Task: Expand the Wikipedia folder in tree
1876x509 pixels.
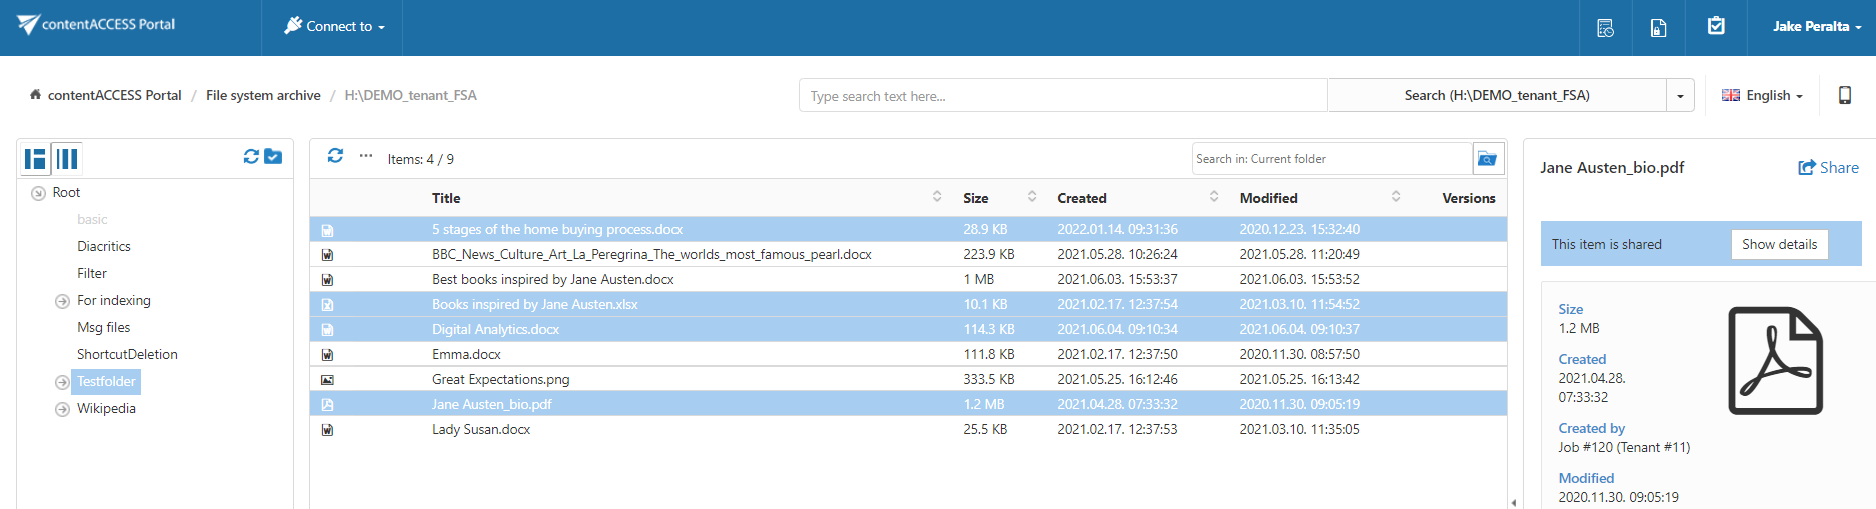Action: coord(62,409)
